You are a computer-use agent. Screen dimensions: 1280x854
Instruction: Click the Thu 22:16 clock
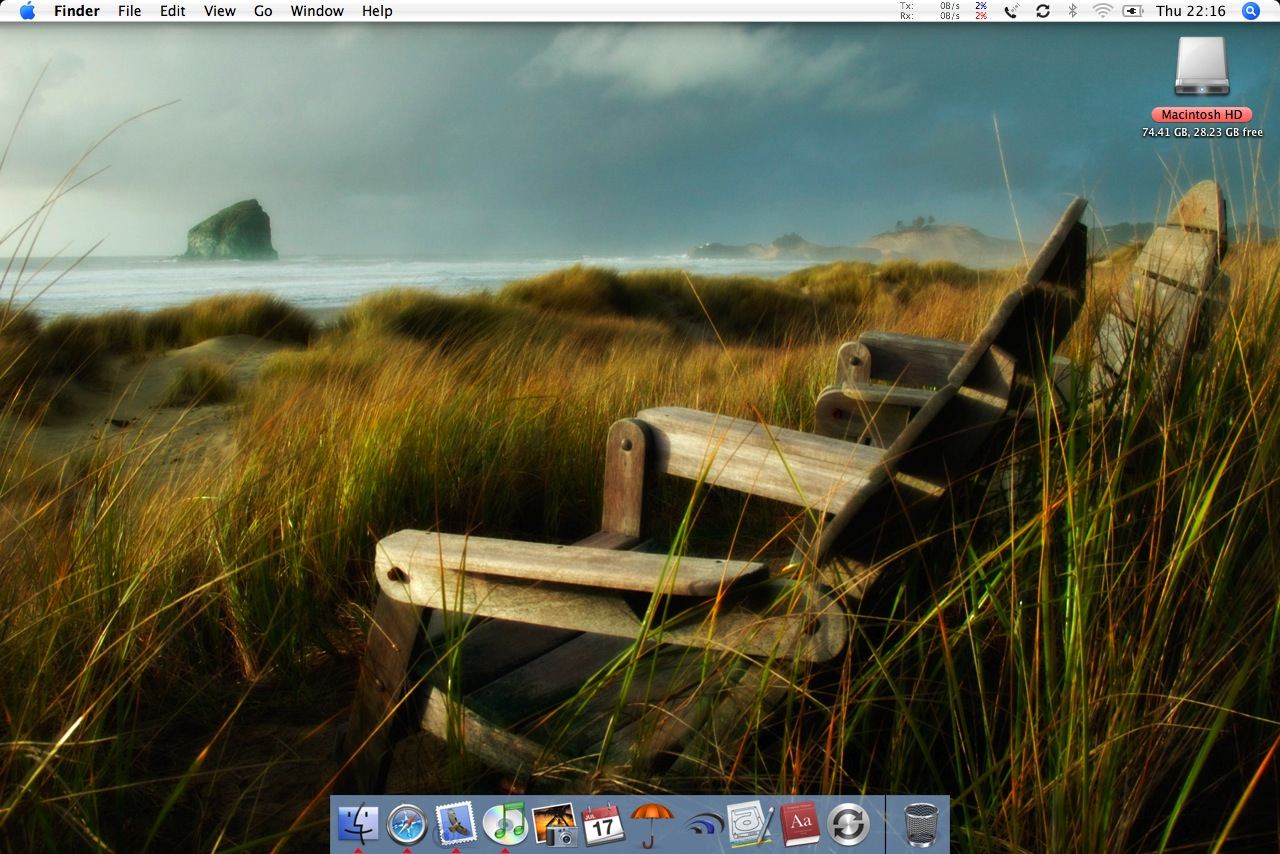click(1190, 11)
